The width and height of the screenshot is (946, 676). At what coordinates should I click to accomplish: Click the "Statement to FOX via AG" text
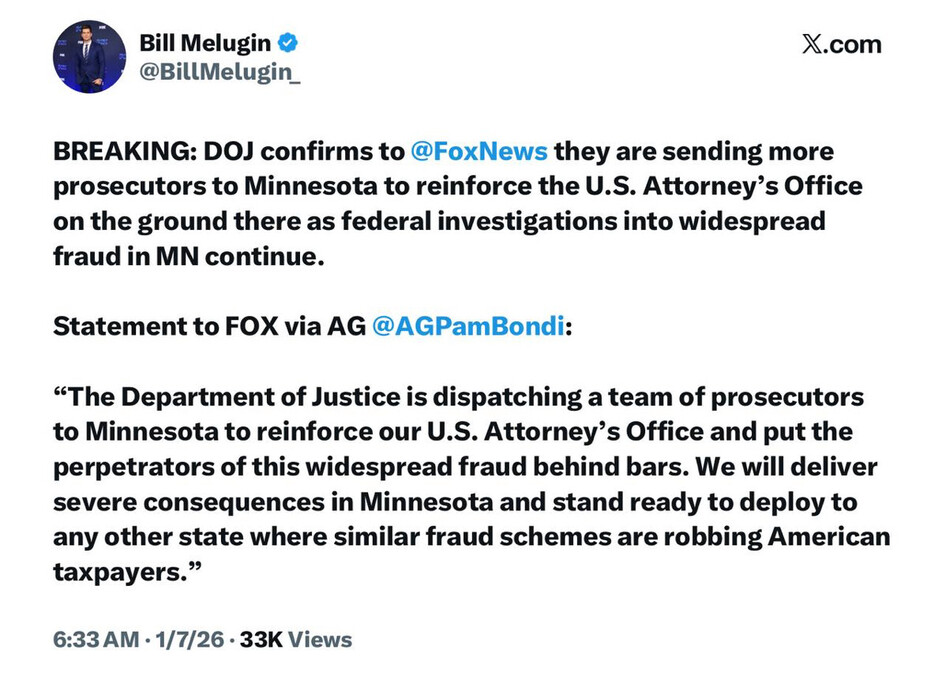click(x=207, y=326)
